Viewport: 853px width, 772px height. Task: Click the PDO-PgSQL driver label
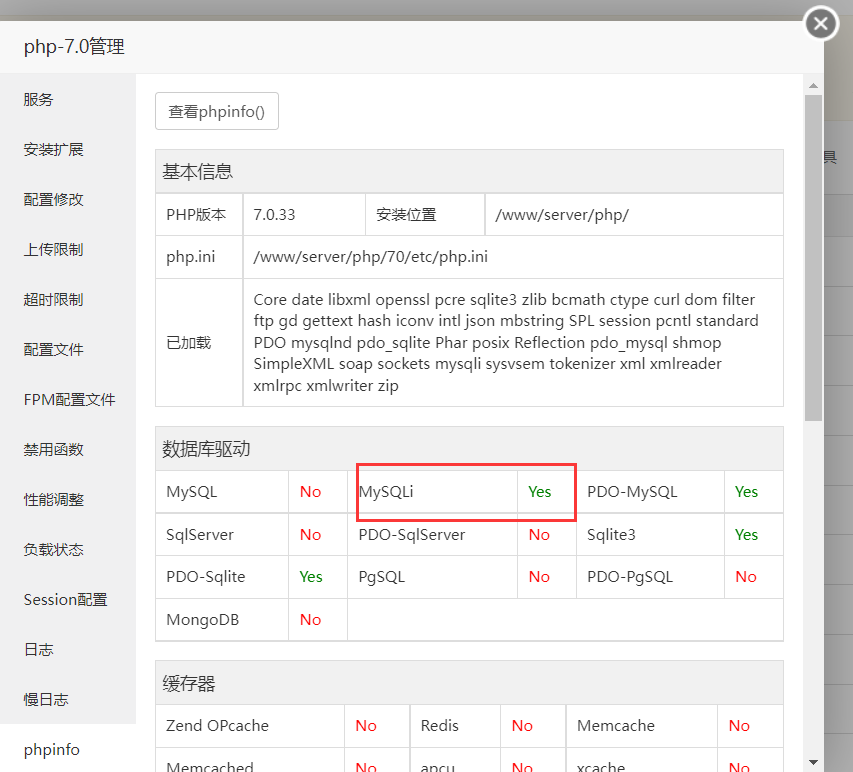(x=630, y=577)
